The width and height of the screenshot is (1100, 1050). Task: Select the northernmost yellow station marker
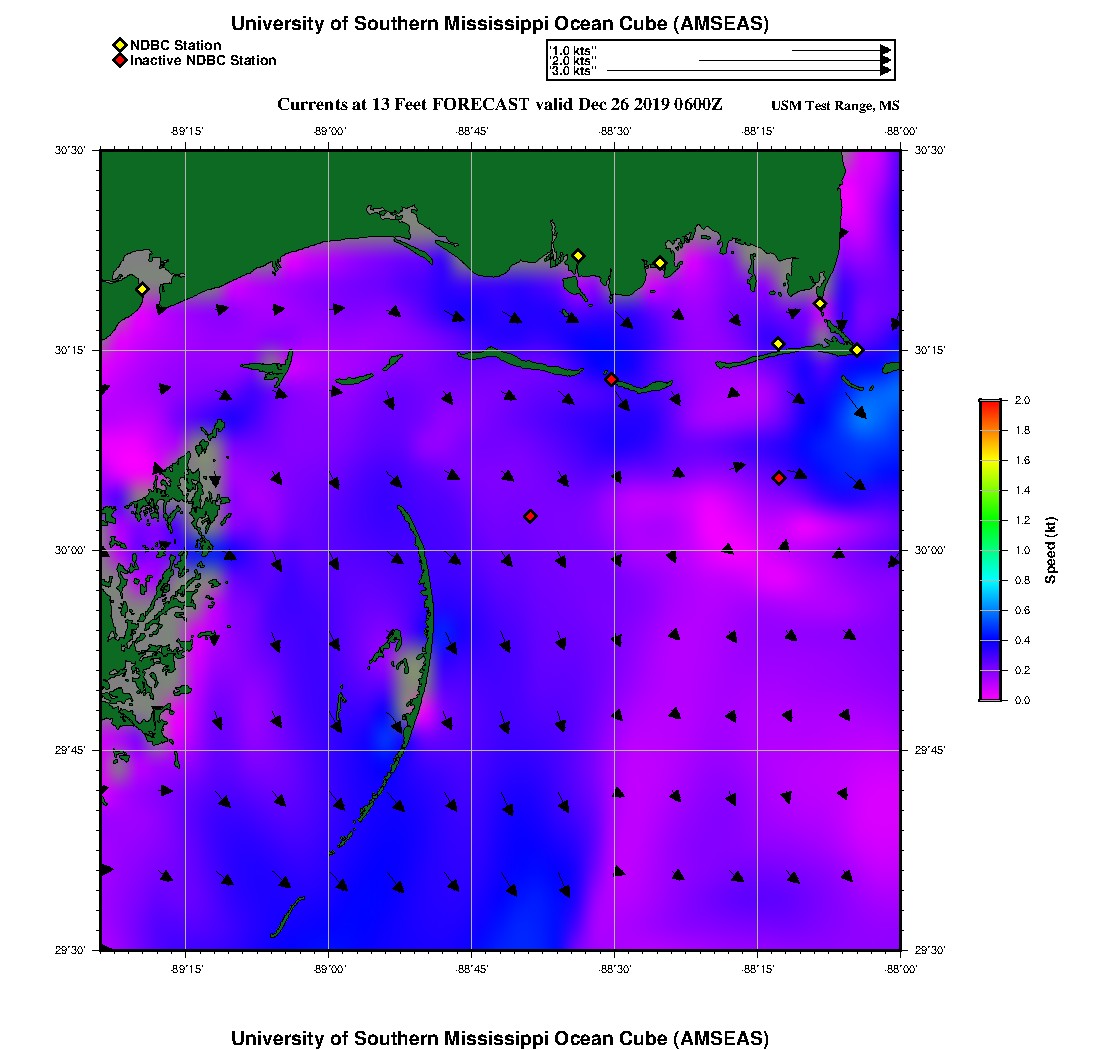[577, 255]
